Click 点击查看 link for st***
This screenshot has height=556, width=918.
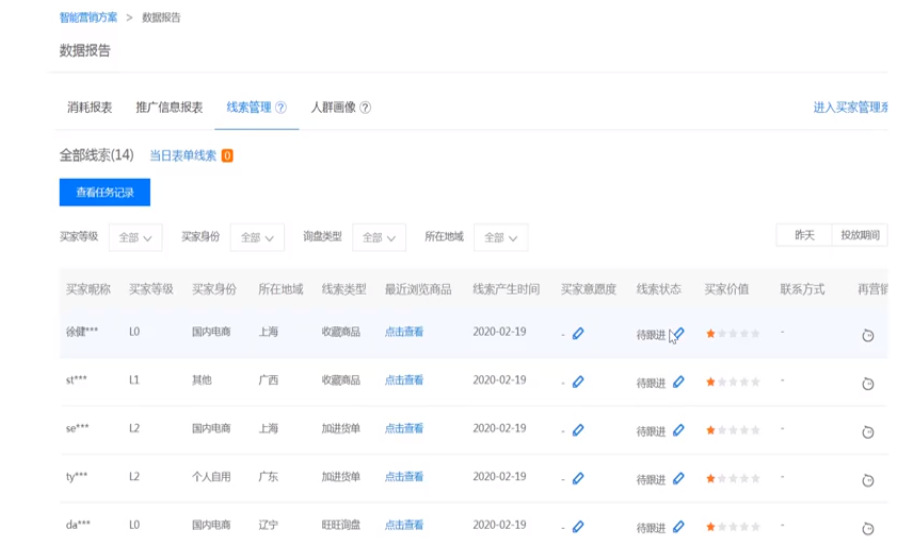point(404,380)
